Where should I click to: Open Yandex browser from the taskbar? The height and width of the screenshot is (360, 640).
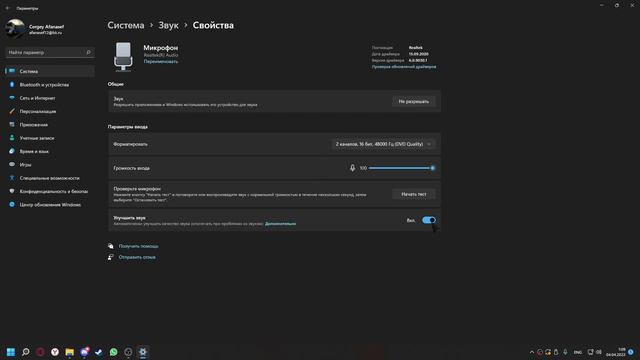coord(55,352)
